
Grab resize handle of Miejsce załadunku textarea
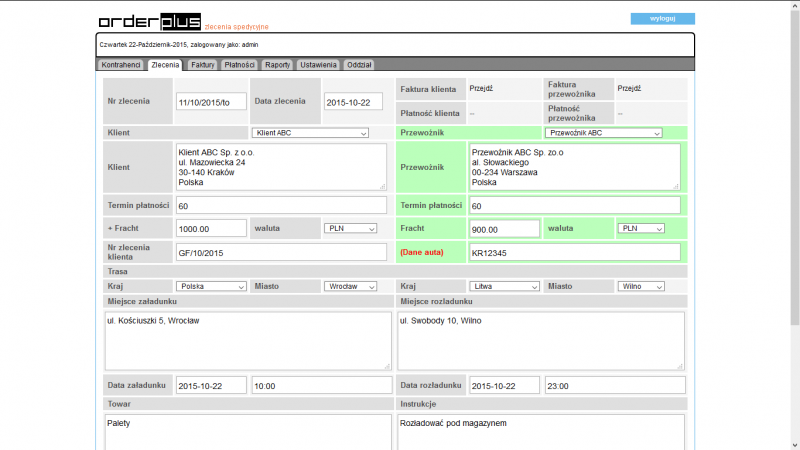pyautogui.click(x=387, y=366)
